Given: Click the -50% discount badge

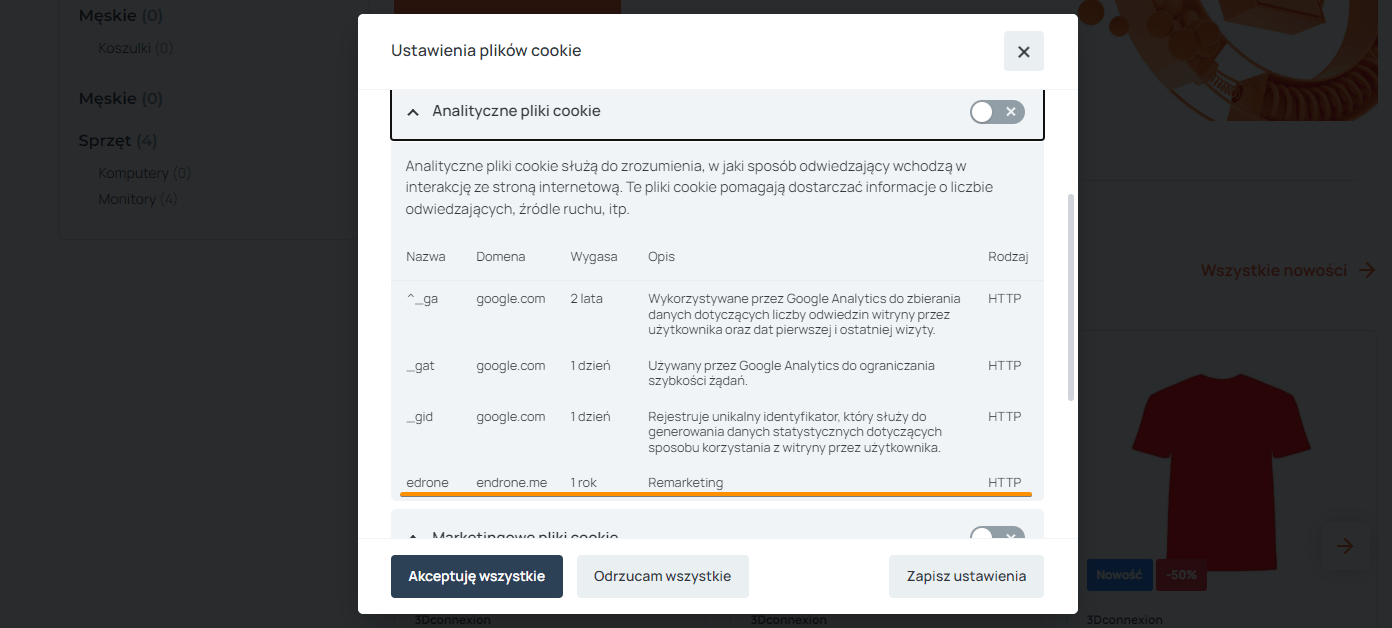Looking at the screenshot, I should tap(1181, 575).
